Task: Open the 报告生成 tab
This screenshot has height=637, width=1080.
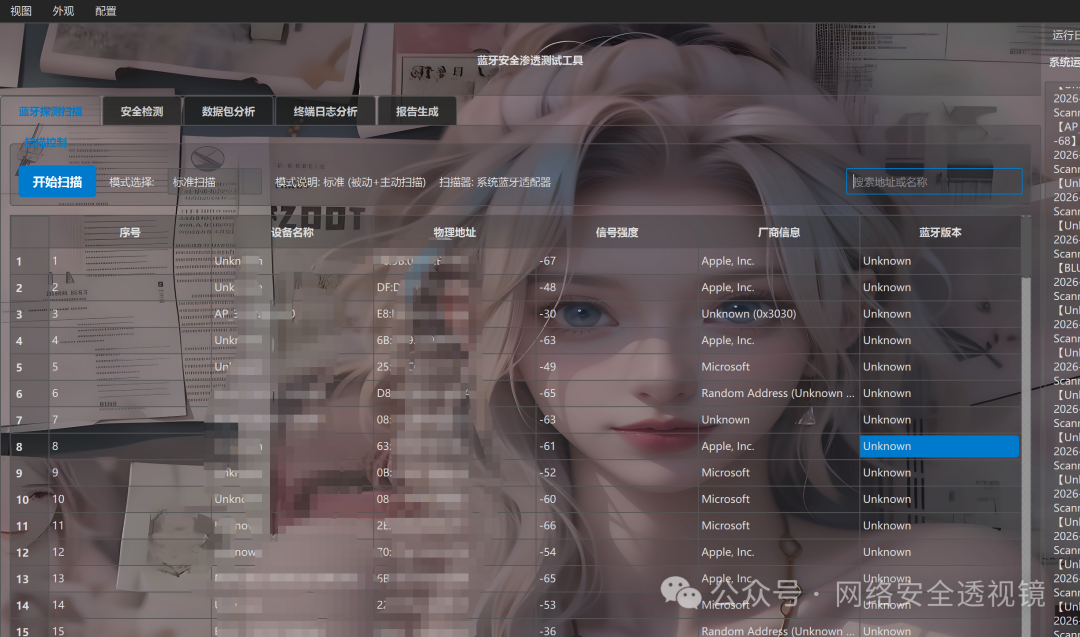Action: tap(417, 112)
